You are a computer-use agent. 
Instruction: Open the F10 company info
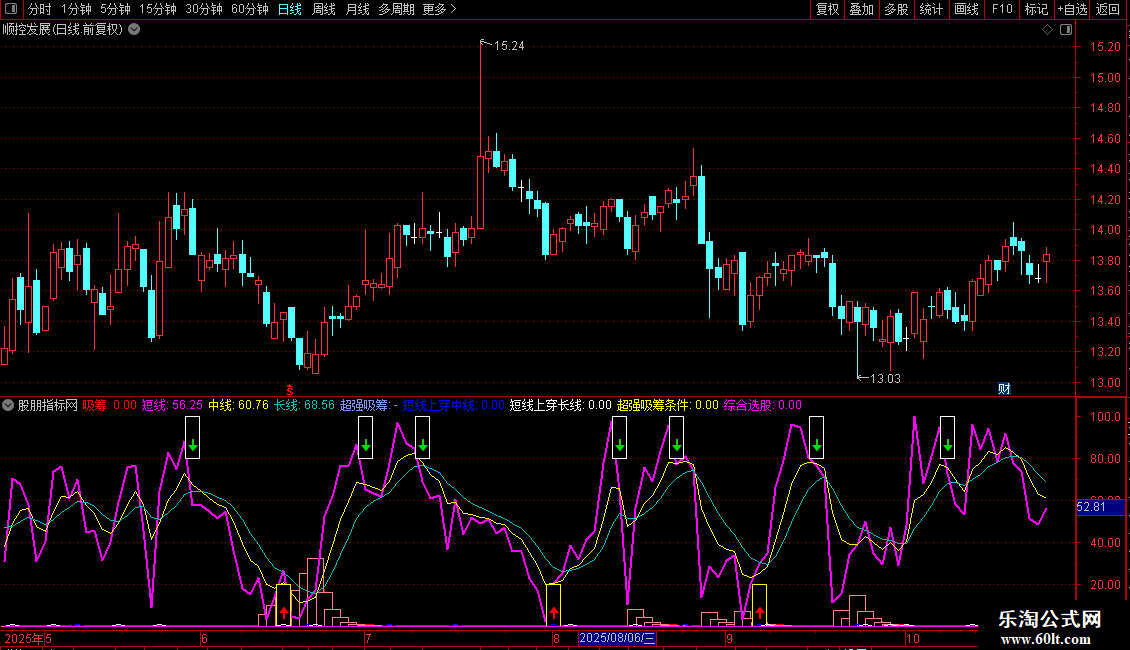tap(1001, 9)
